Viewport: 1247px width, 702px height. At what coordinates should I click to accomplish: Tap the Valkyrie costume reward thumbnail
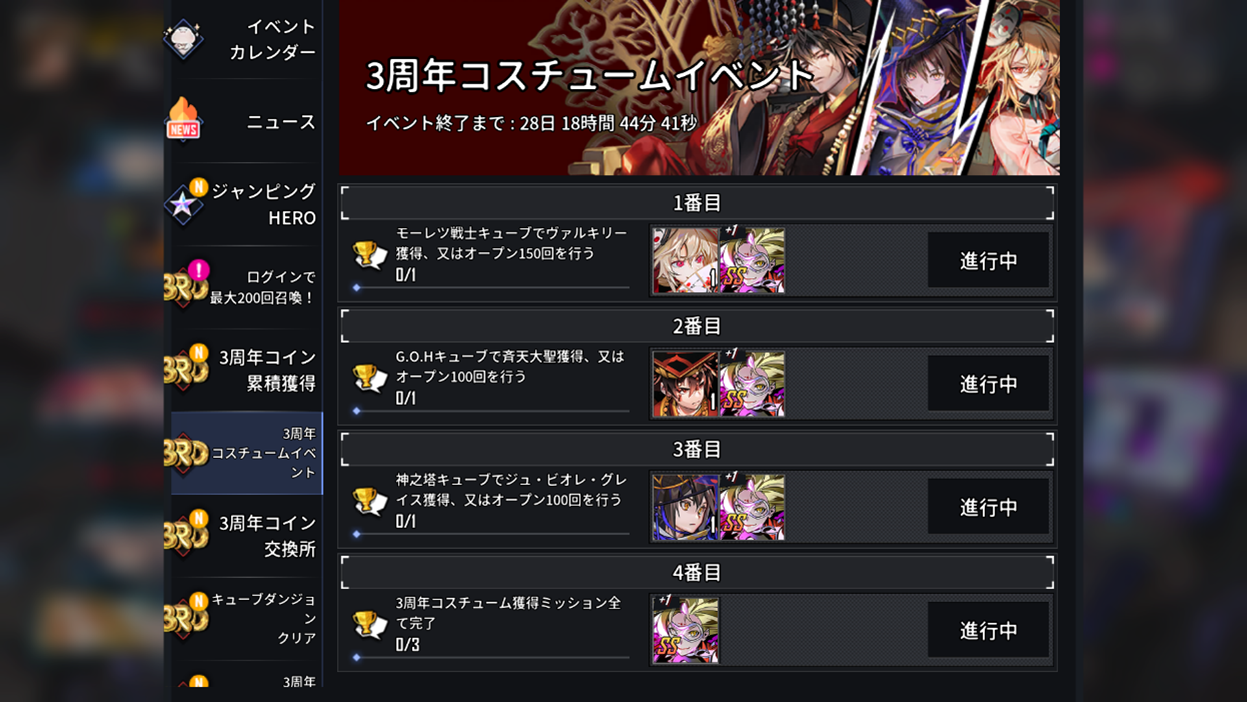(x=685, y=260)
